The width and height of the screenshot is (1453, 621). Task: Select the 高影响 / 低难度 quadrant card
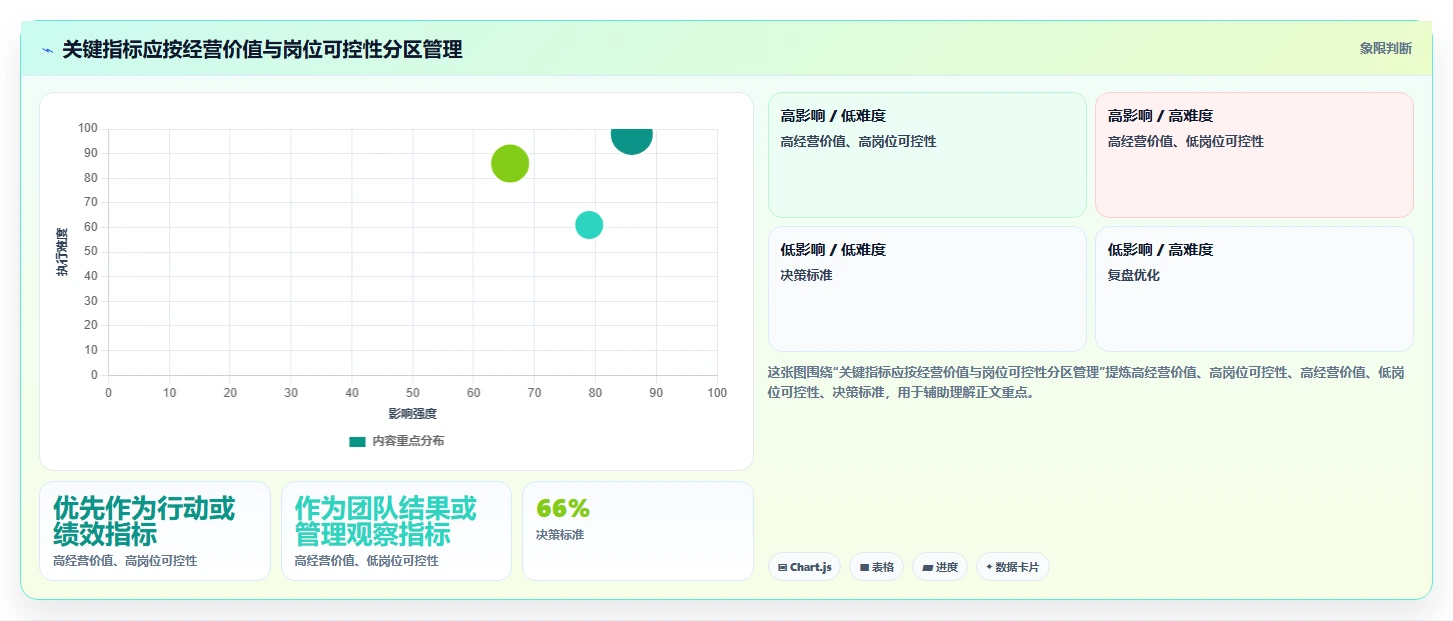click(927, 155)
